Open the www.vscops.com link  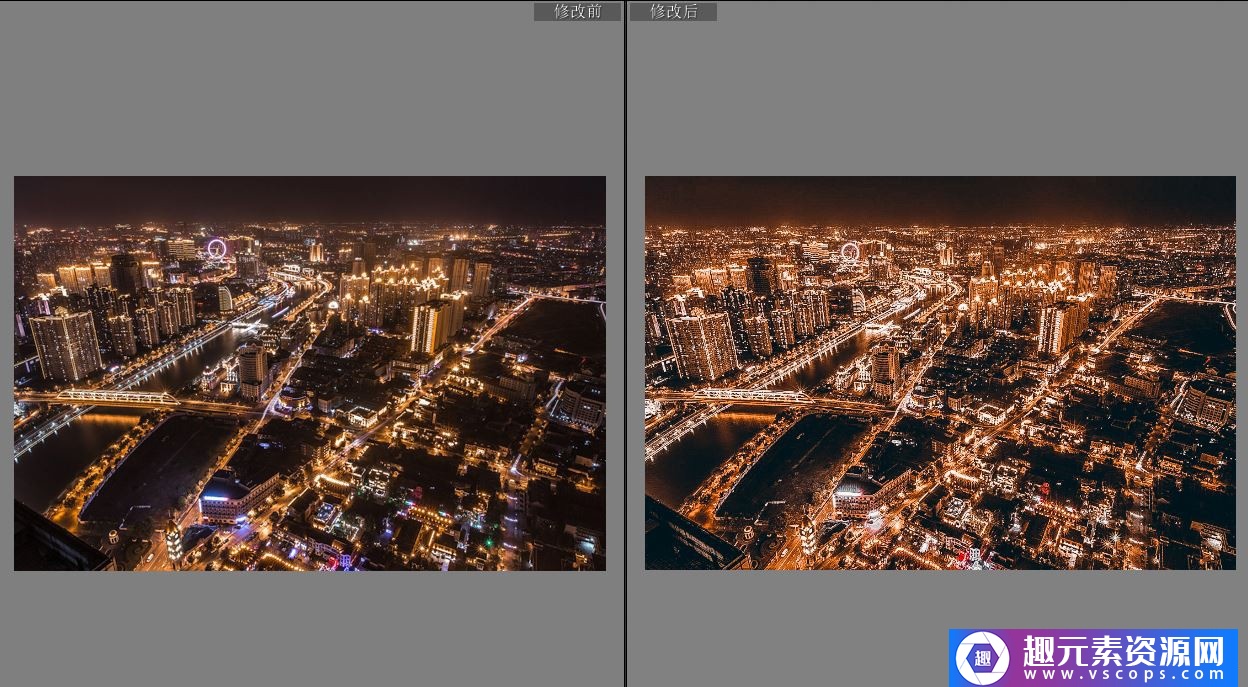coord(1124,675)
